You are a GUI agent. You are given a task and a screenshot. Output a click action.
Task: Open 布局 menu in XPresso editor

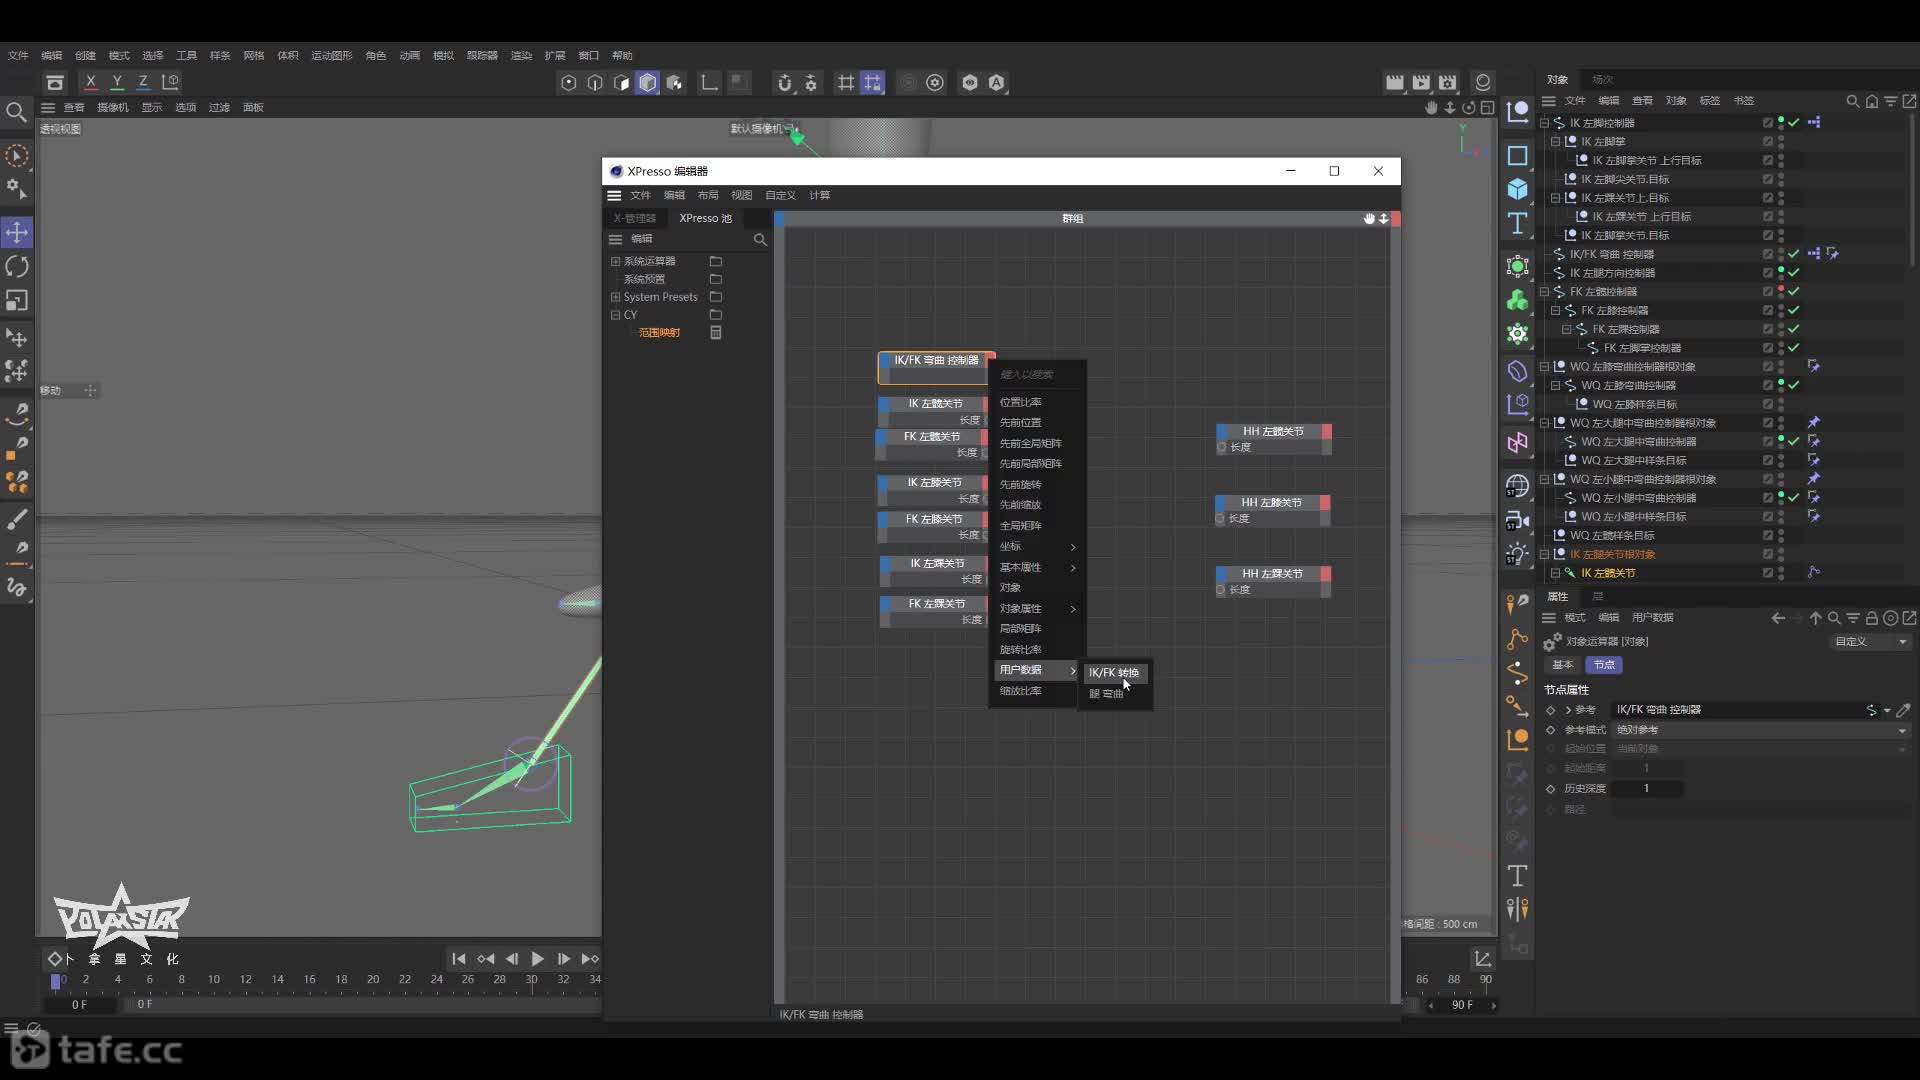pos(708,195)
